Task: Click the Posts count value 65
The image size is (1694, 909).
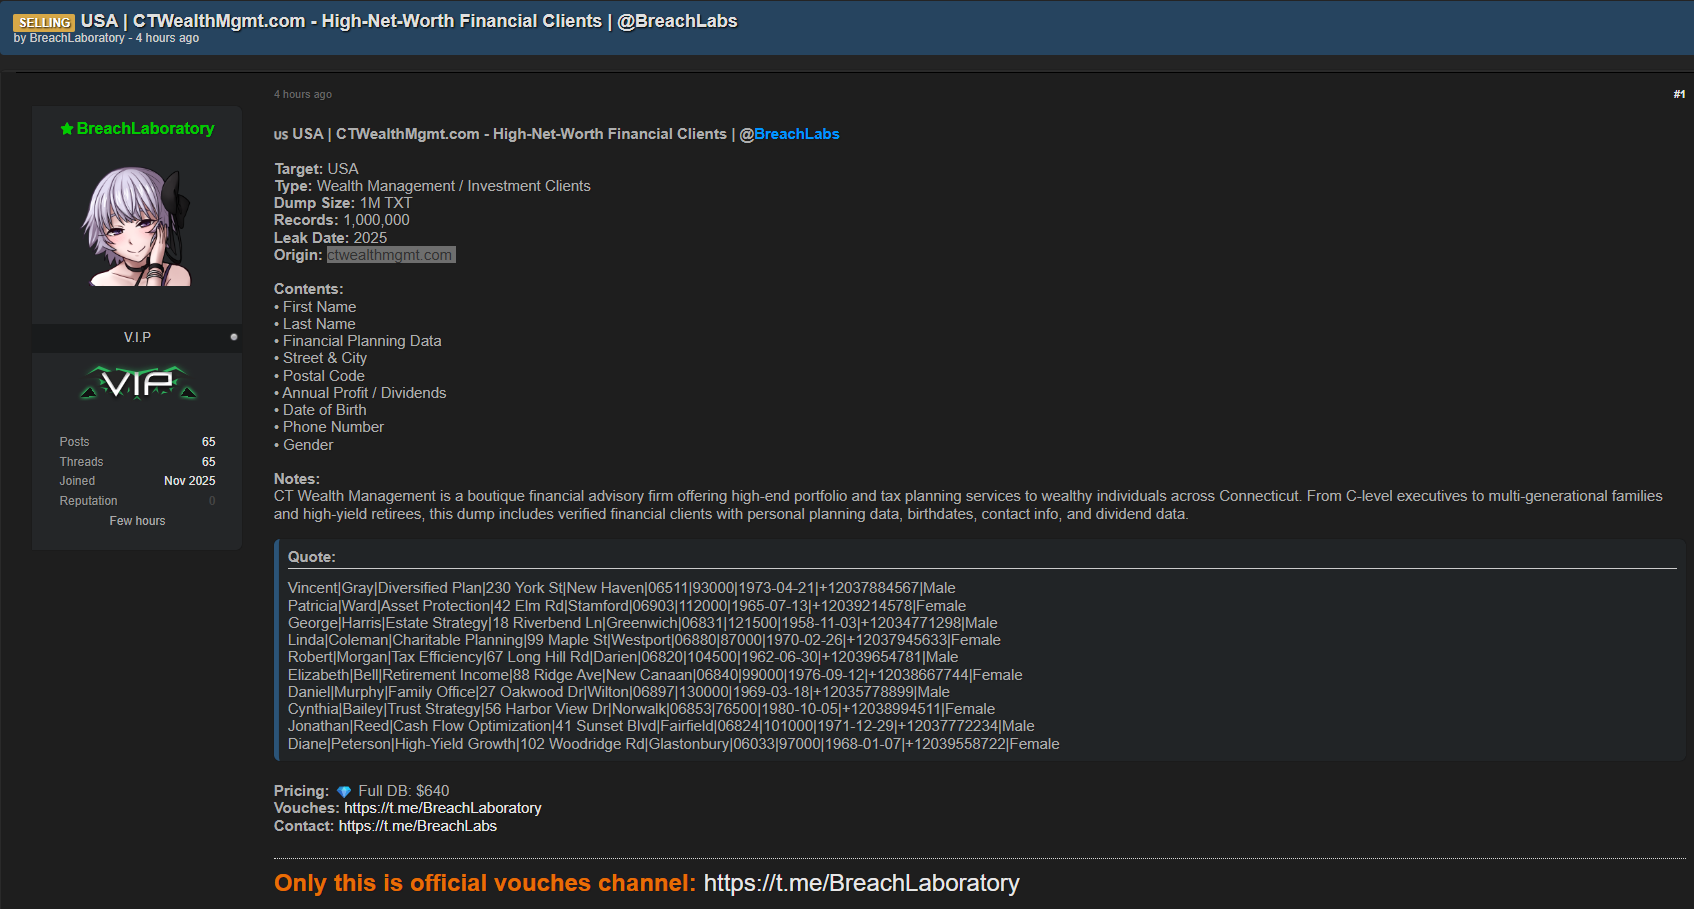Action: point(208,442)
